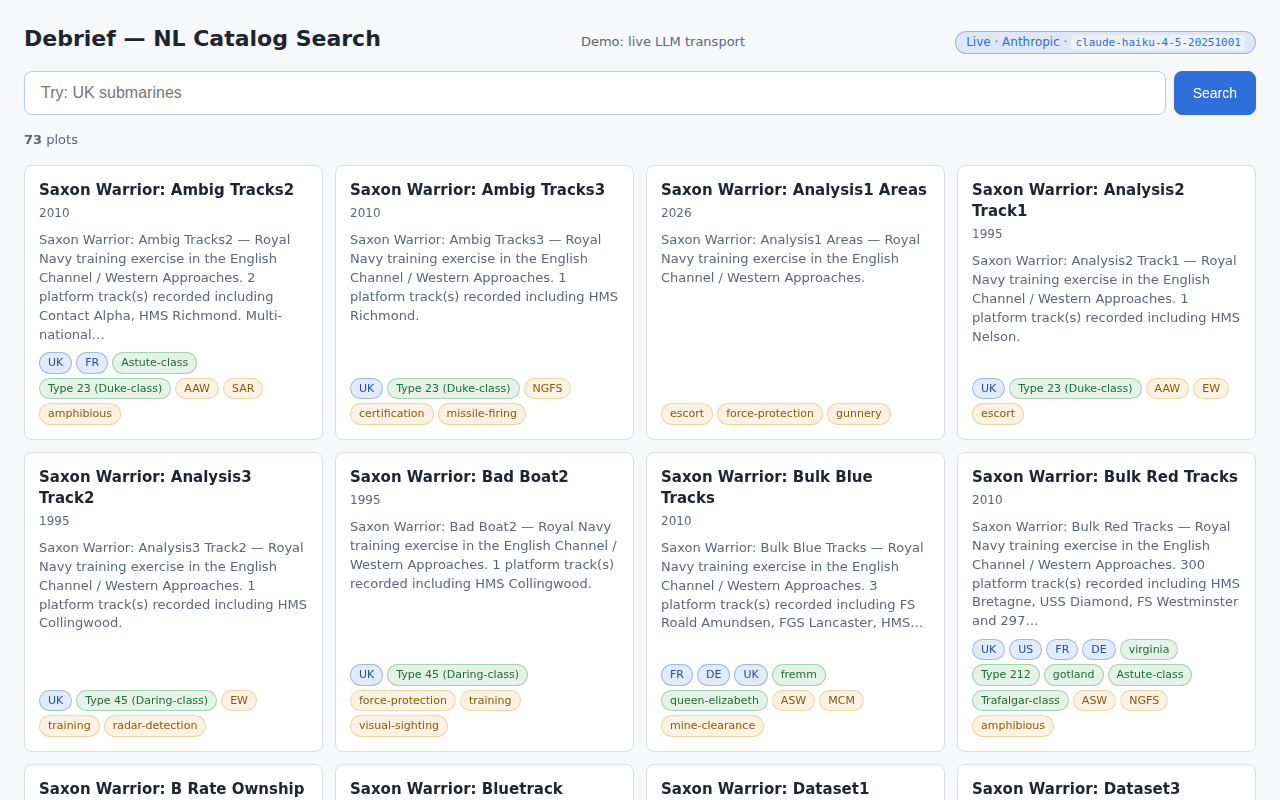
Task: Focus the catalog search input field
Action: click(x=594, y=93)
